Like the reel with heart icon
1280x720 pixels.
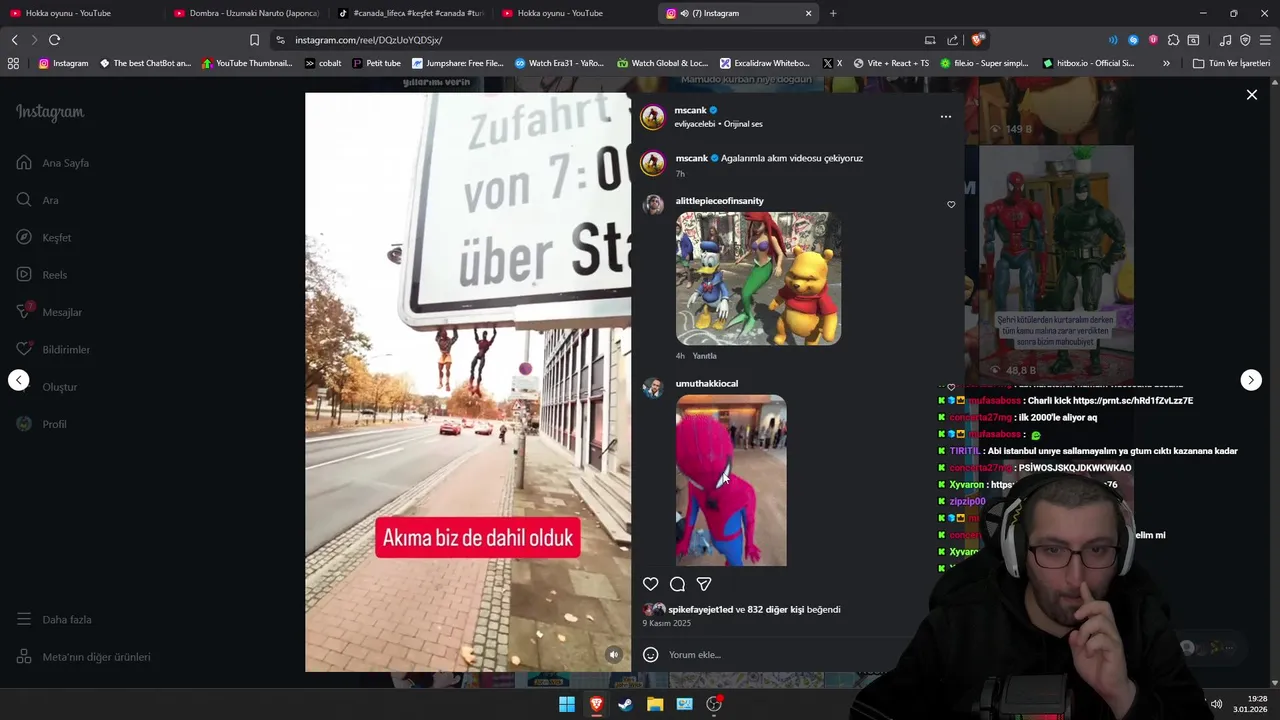coord(651,584)
